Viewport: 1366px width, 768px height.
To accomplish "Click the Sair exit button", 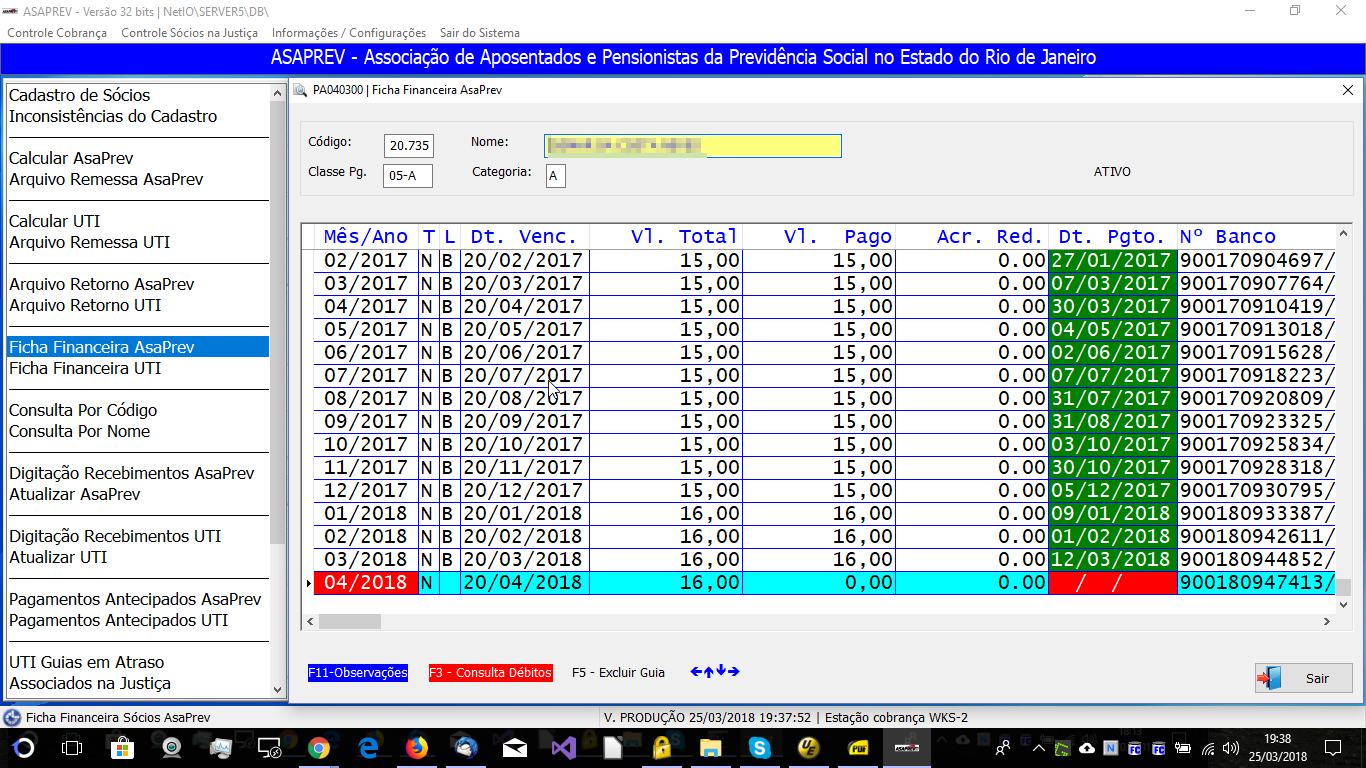I will (x=1303, y=678).
